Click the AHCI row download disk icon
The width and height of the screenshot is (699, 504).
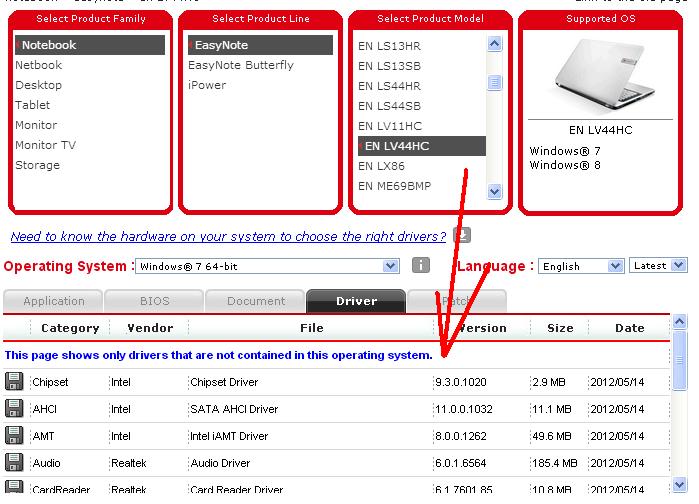coord(14,409)
